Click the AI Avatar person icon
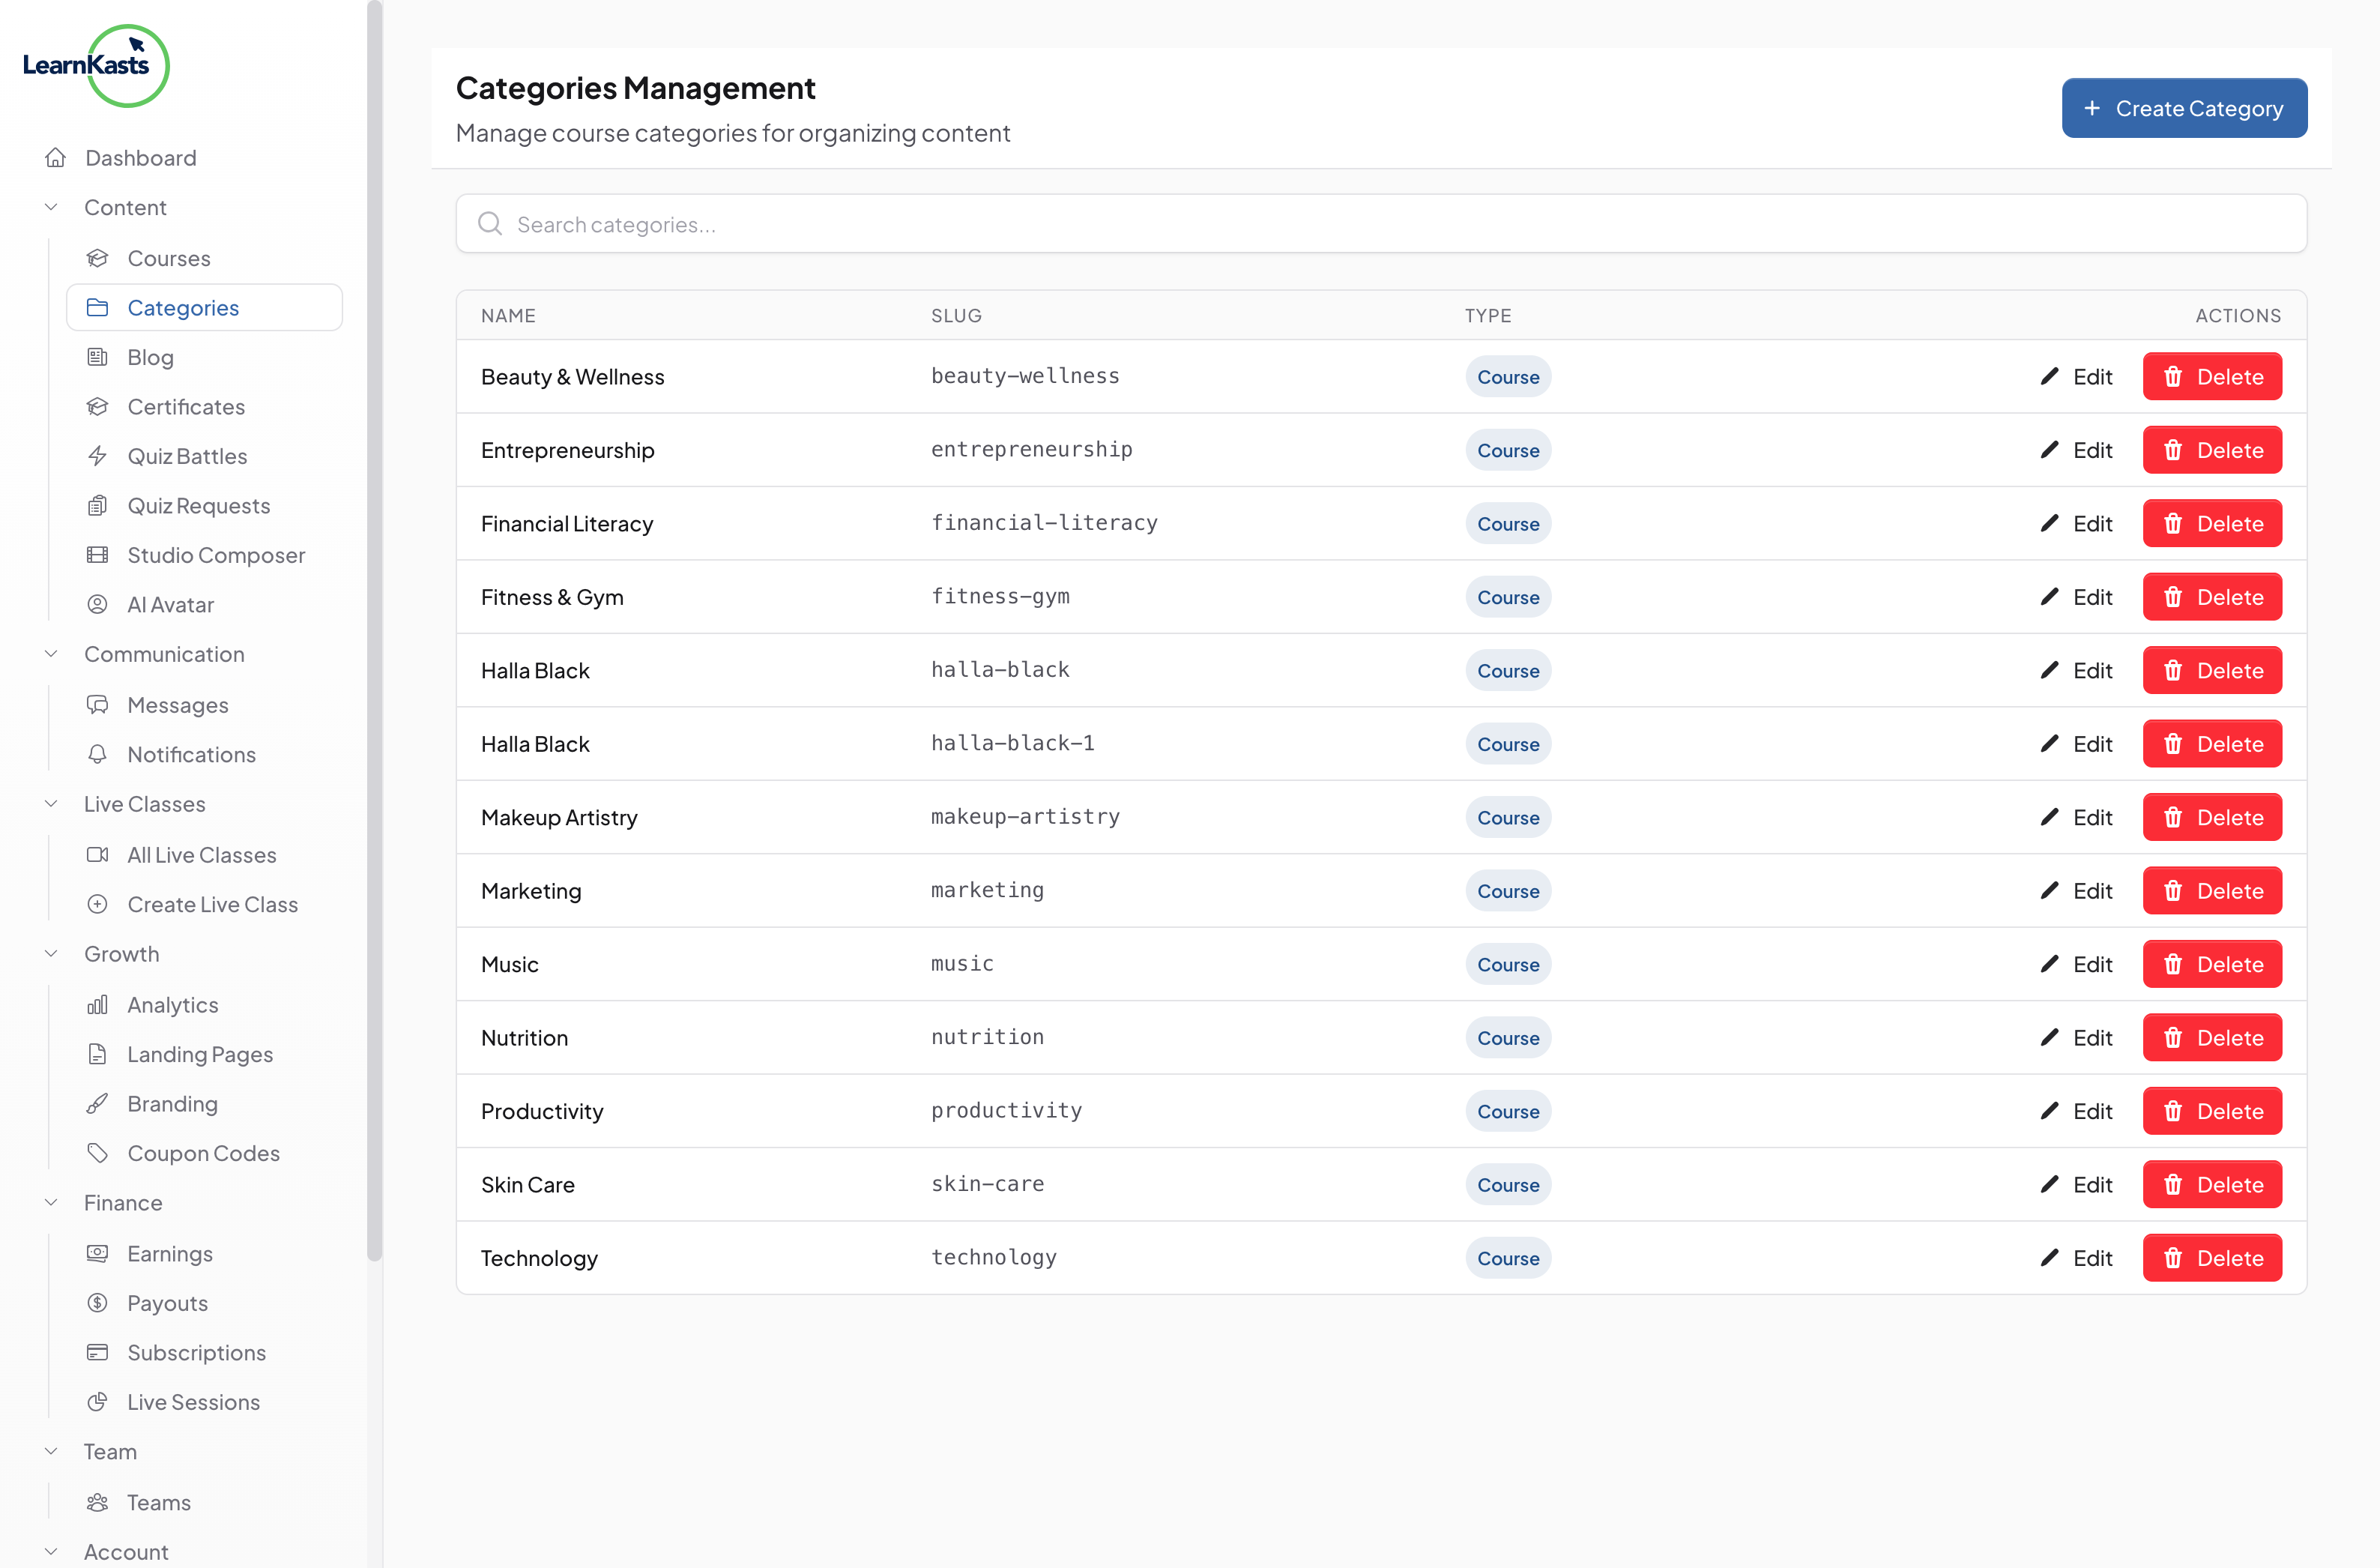Viewport: 2380px width, 1568px height. coord(97,605)
